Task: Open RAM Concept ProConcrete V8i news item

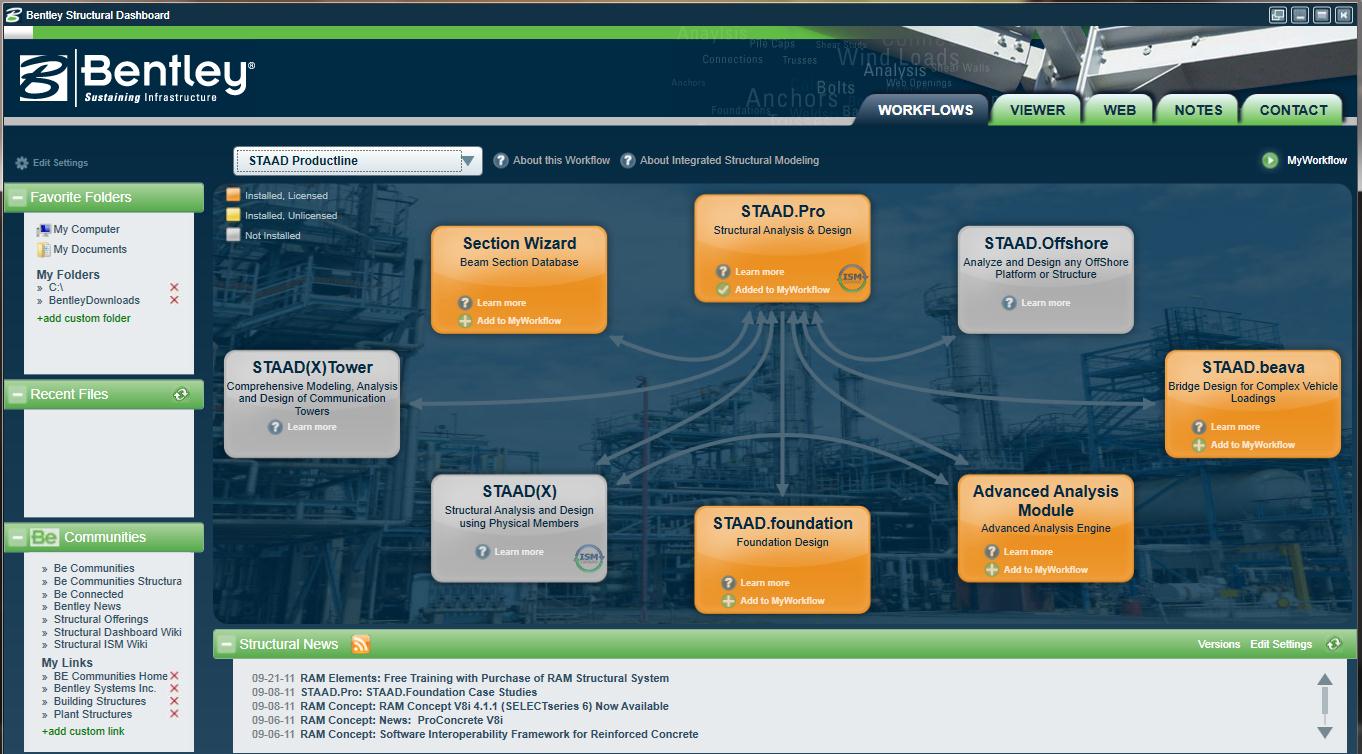Action: (401, 721)
